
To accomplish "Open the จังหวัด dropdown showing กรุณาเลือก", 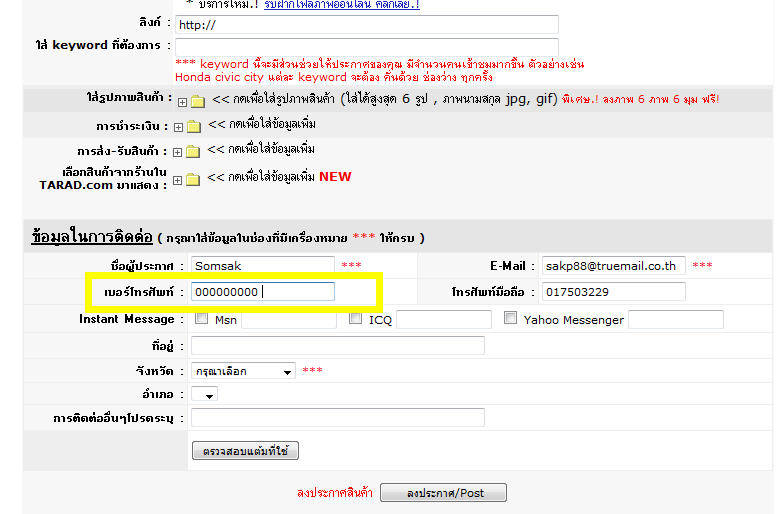I will (243, 371).
